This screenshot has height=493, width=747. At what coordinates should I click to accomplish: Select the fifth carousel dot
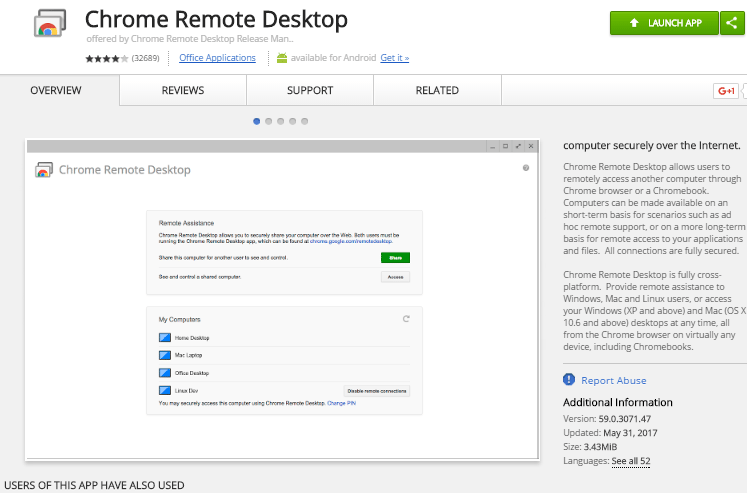tap(304, 121)
